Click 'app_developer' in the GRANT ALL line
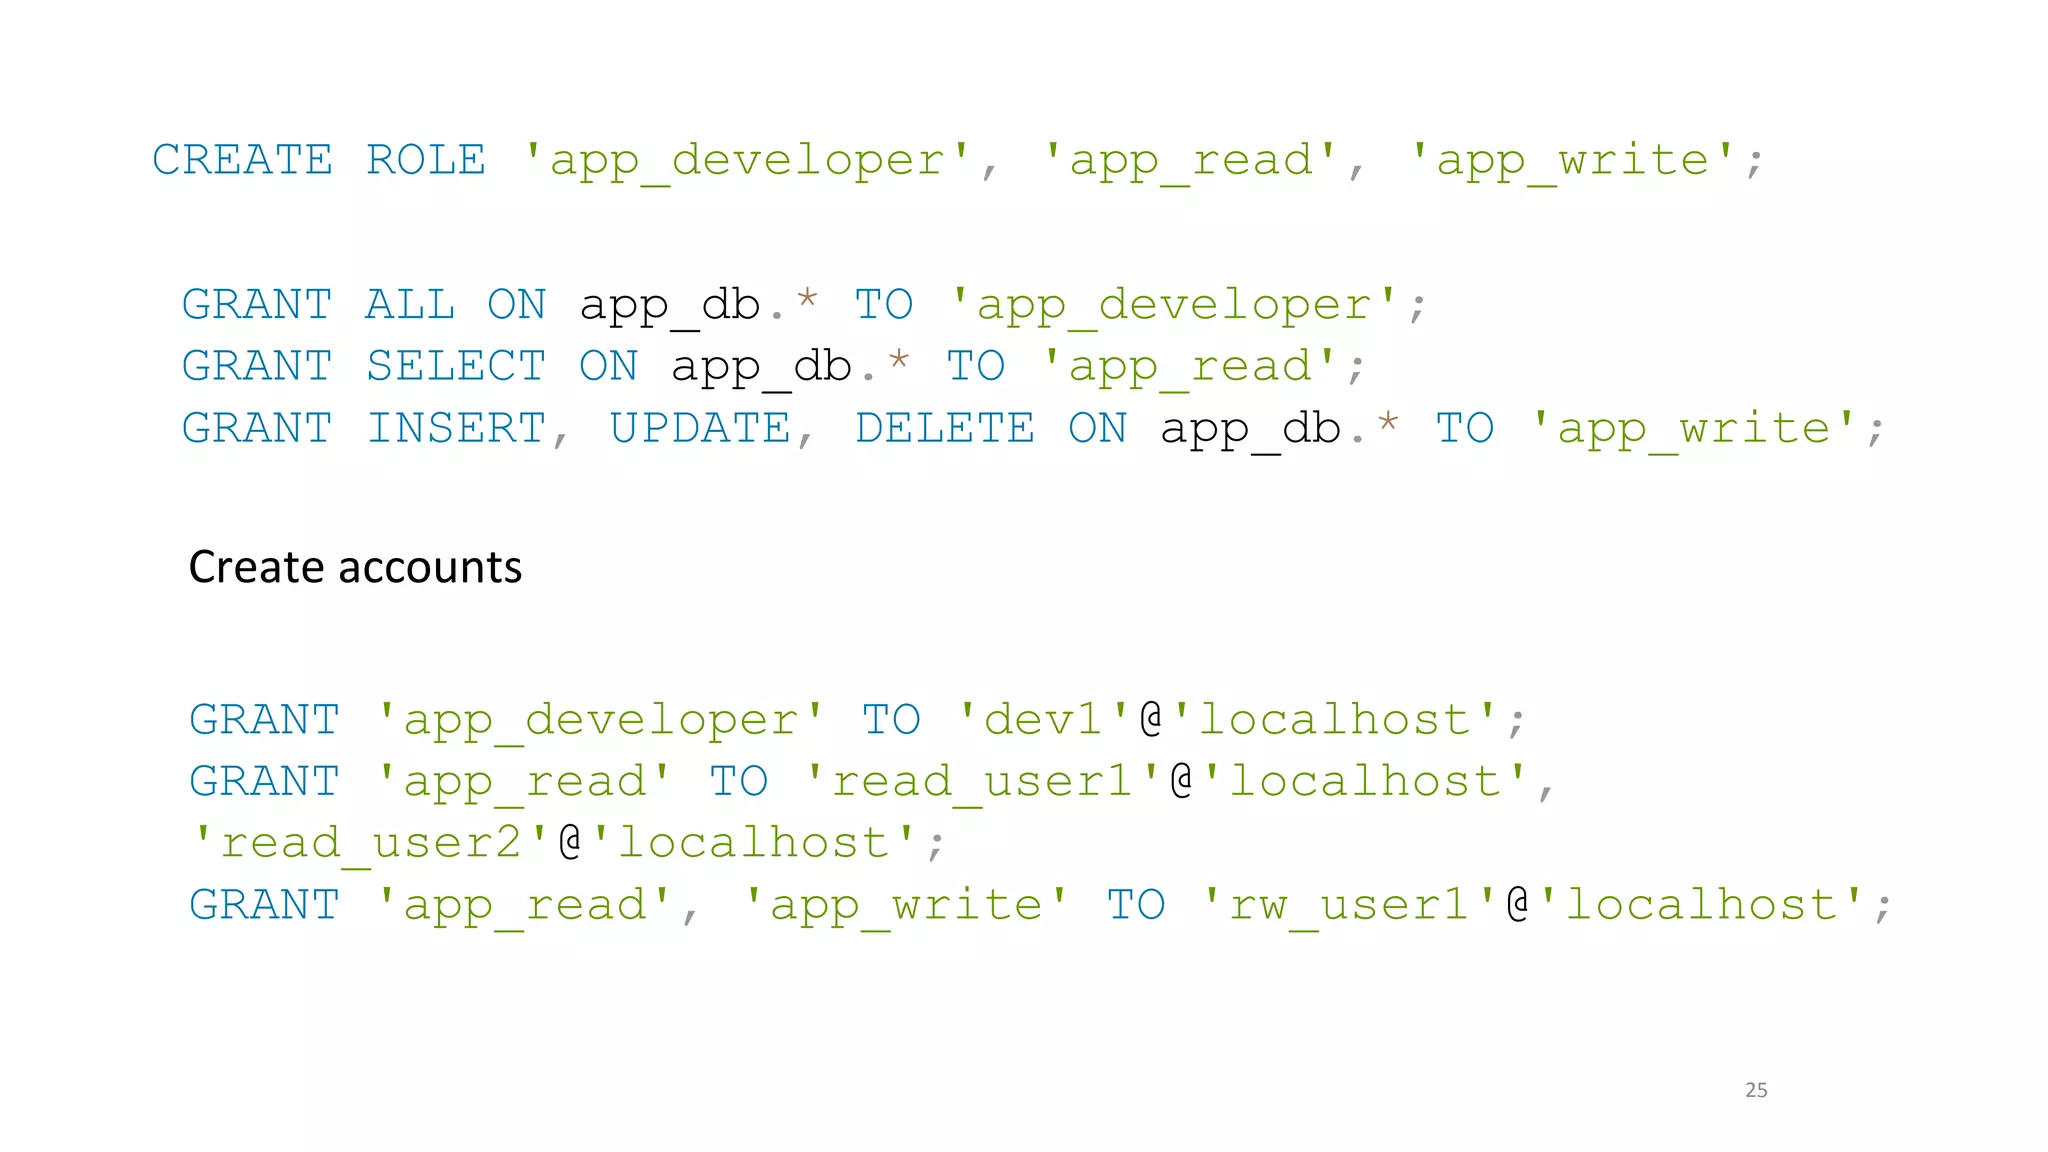This screenshot has width=2048, height=1152. pyautogui.click(x=1174, y=307)
